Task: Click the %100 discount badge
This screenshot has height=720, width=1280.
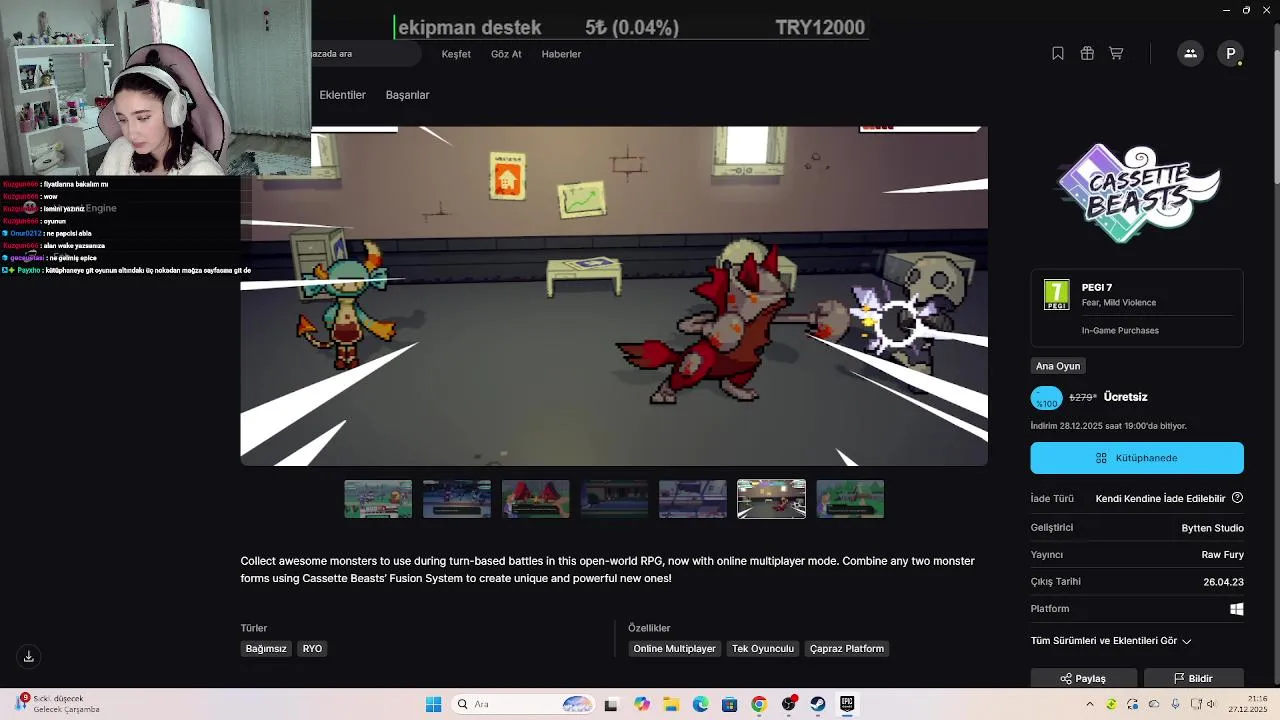Action: tap(1047, 398)
